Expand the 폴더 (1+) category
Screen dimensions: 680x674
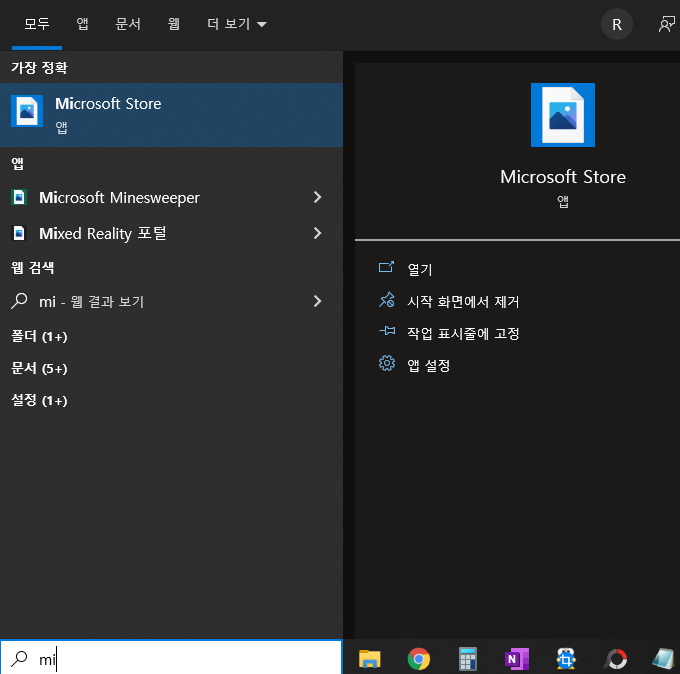39,336
